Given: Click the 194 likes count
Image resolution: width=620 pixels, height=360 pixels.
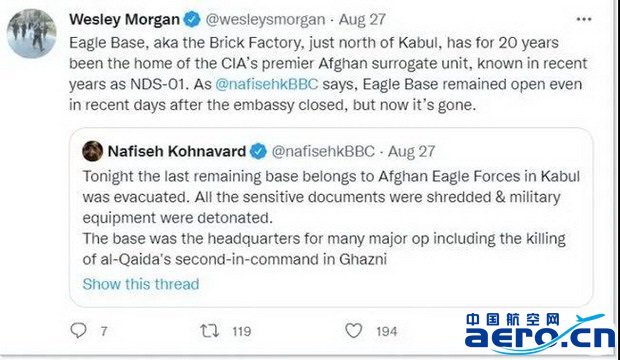Looking at the screenshot, I should coord(387,331).
